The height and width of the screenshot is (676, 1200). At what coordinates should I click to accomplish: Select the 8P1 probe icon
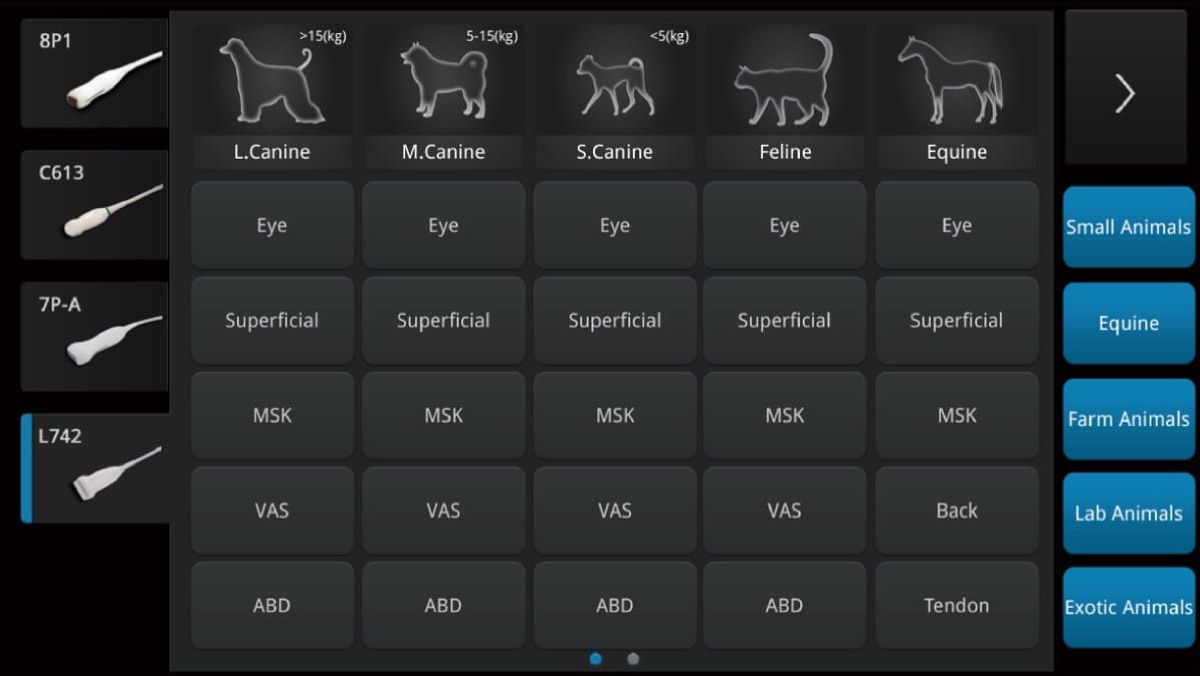pos(95,73)
